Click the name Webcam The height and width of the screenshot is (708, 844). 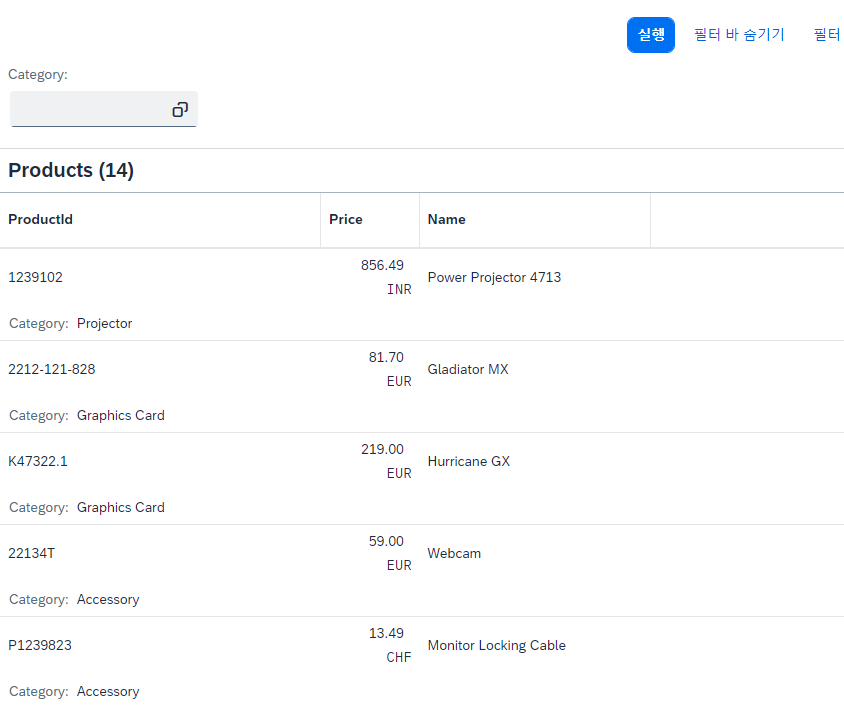point(454,553)
